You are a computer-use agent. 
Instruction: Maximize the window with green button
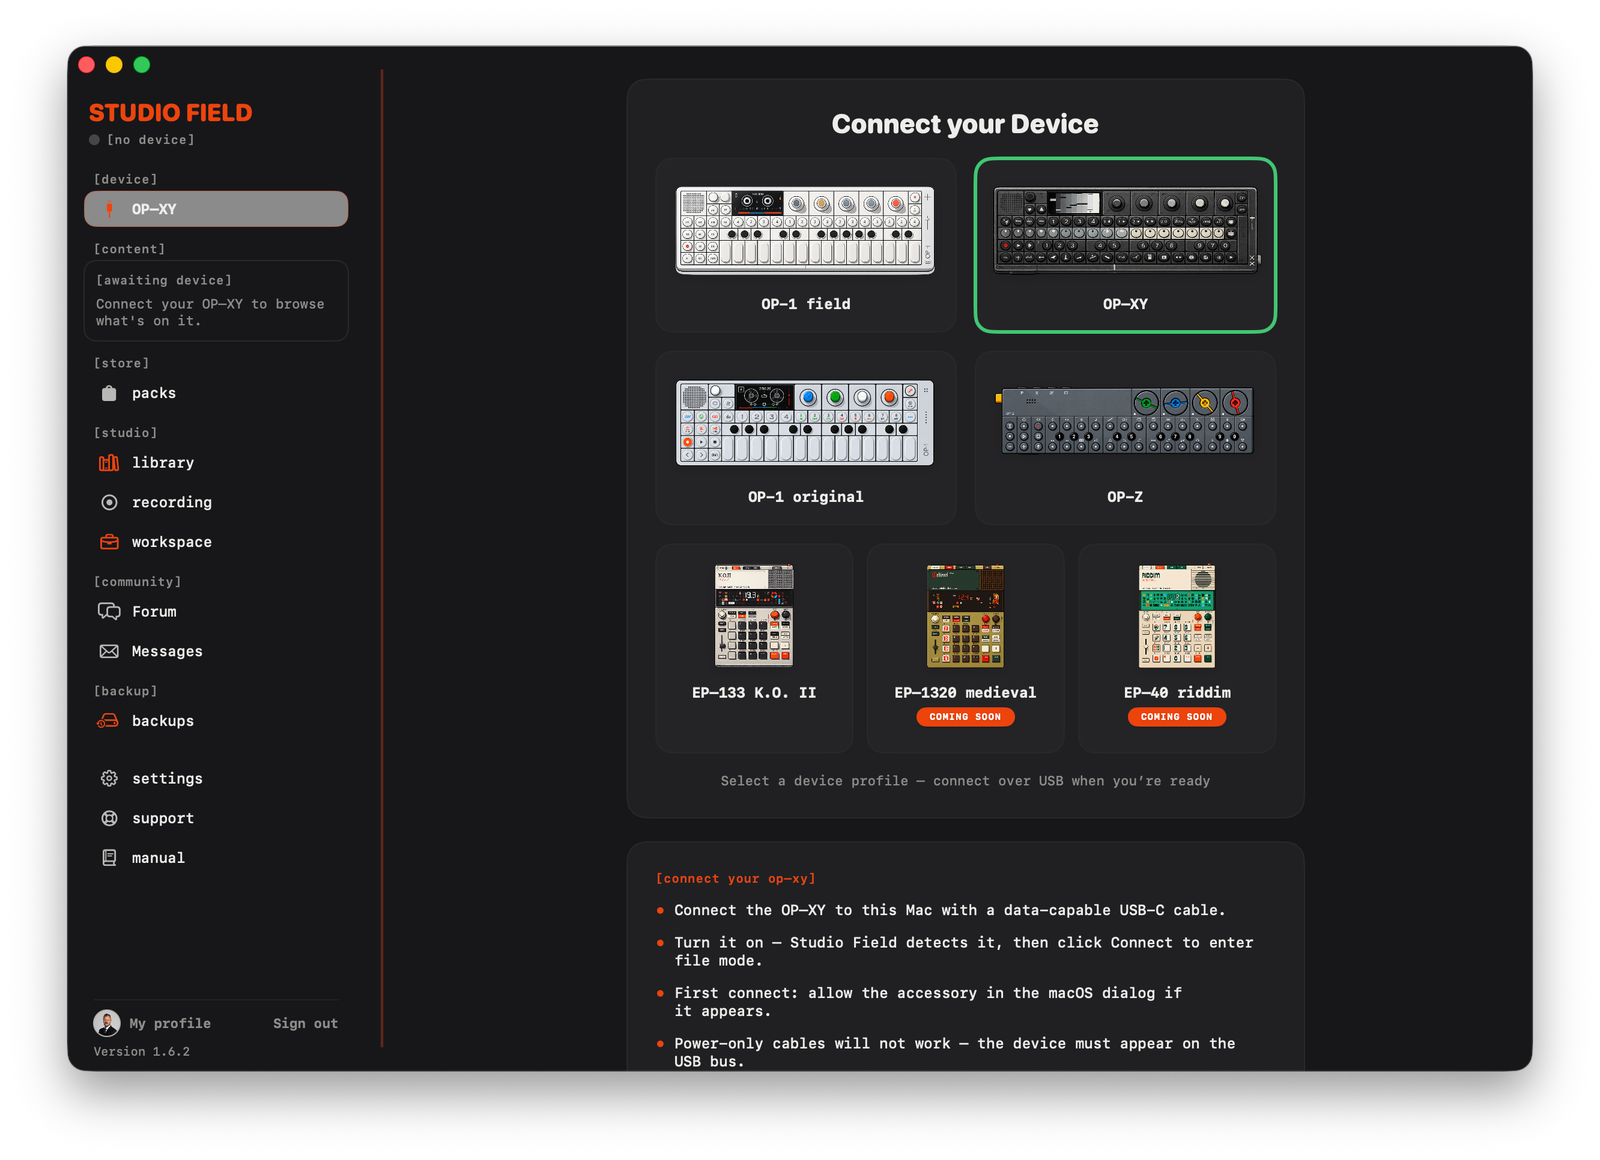(x=142, y=65)
